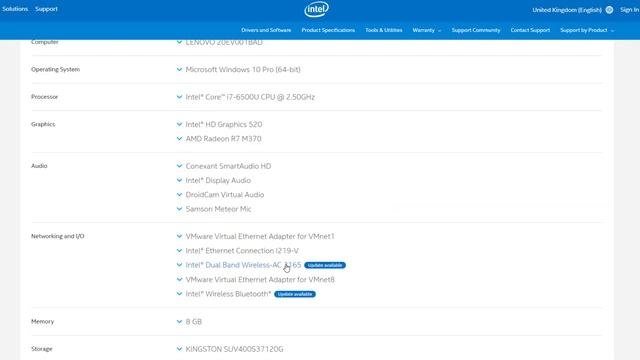Viewport: 640px width, 360px height.
Task: Expand Intel Ethernet Connection I219-V details
Action: (x=179, y=250)
